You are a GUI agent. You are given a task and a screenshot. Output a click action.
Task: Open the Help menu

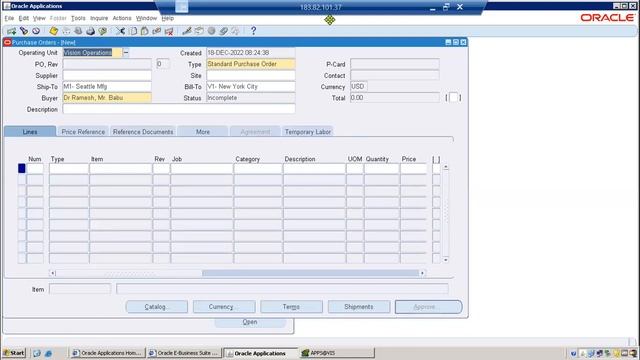168,18
